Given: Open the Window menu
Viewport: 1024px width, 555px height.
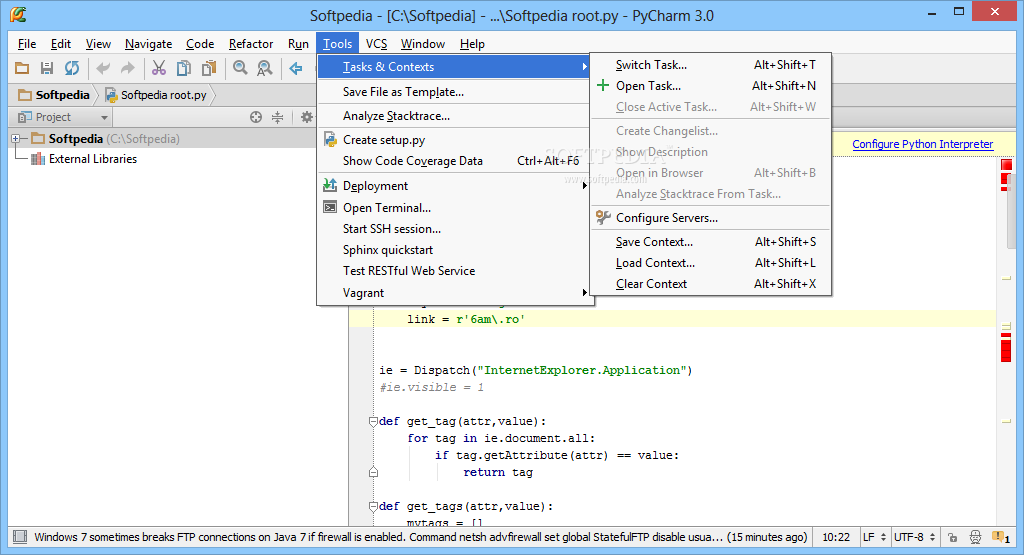Looking at the screenshot, I should pos(423,44).
